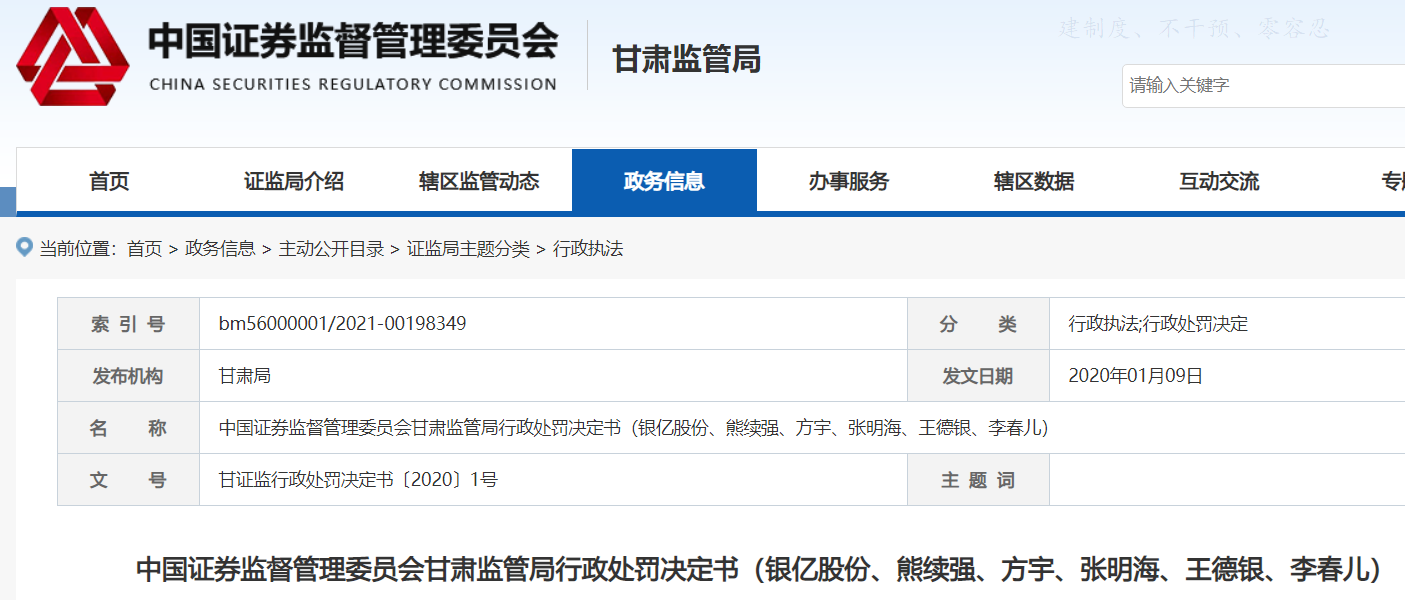Open the 辖区监管动态 navigation tab
The image size is (1405, 600).
coord(479,181)
